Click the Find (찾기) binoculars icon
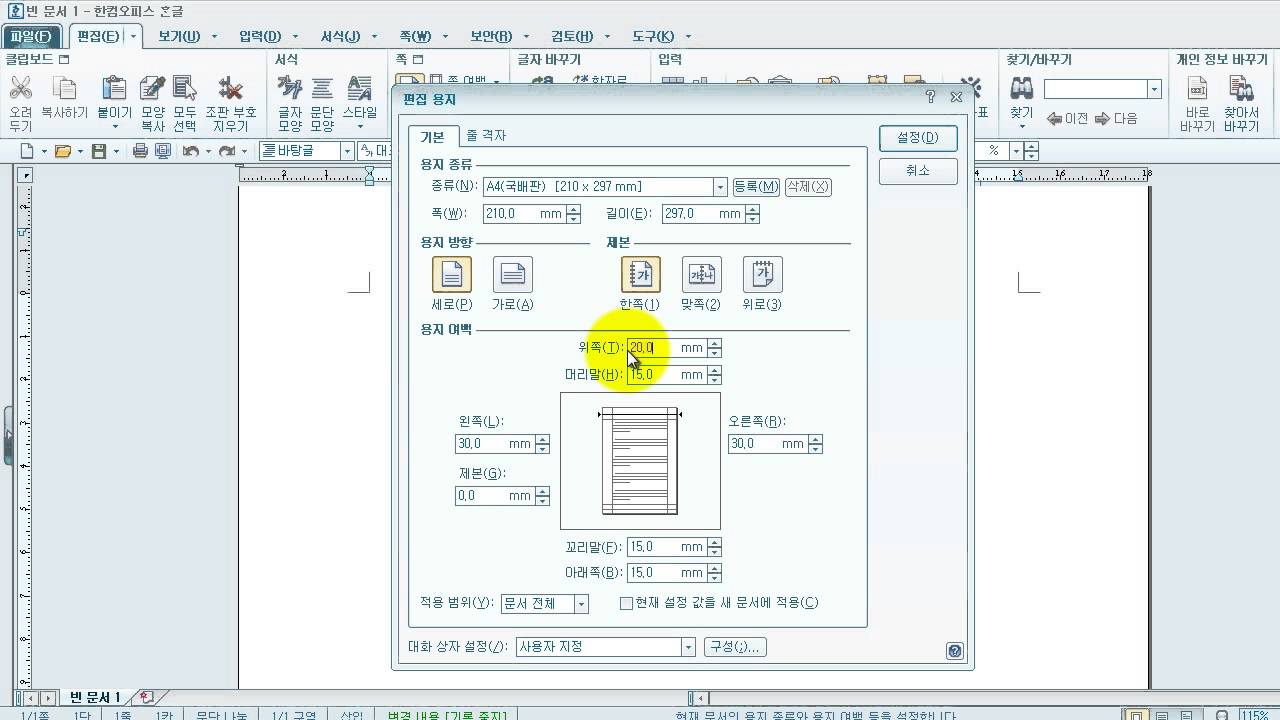 1021,90
